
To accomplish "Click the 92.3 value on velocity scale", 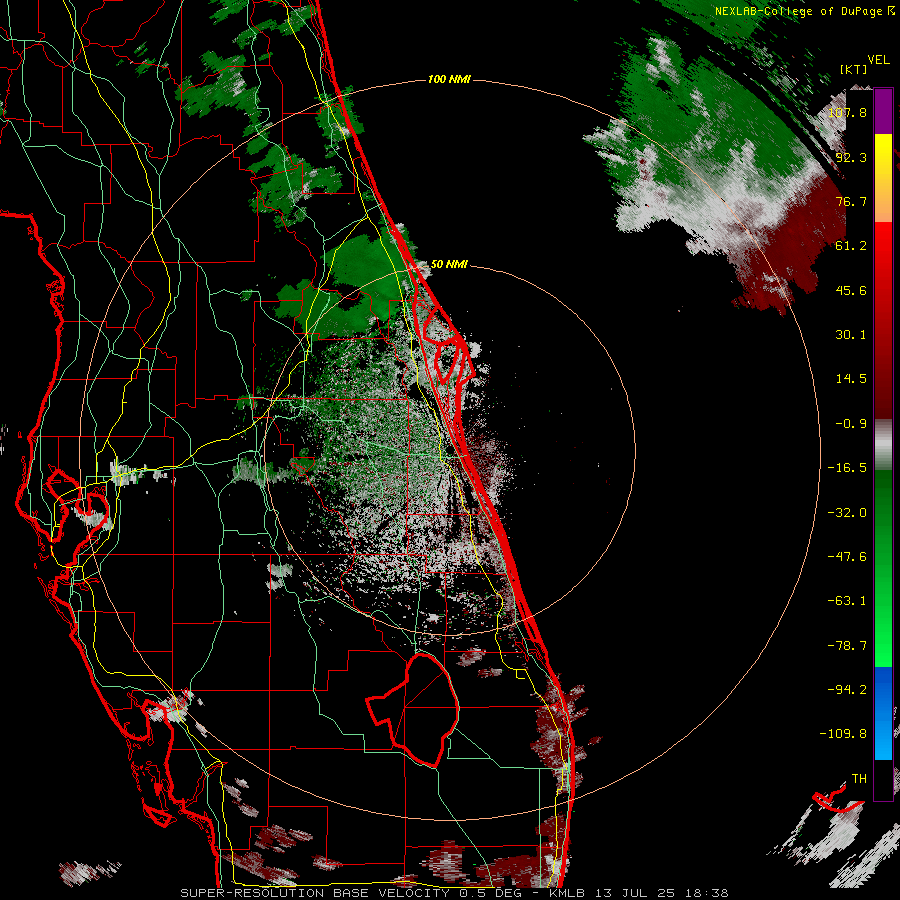I will click(x=851, y=157).
